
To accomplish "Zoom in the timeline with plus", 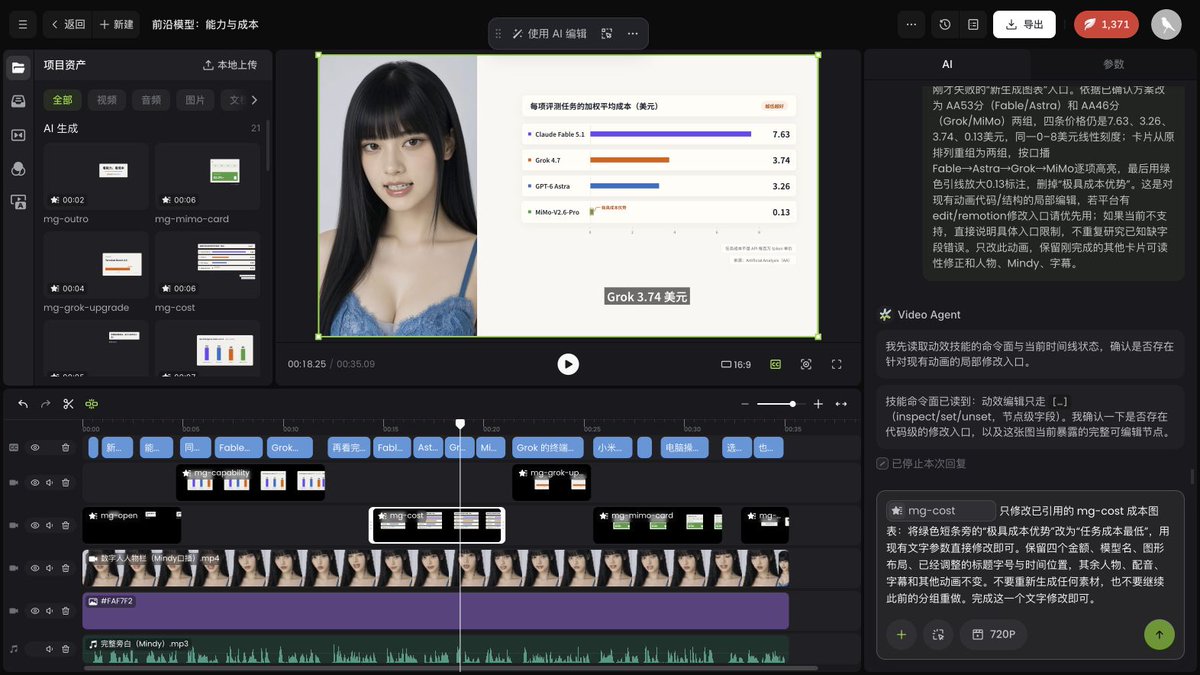I will click(x=818, y=404).
